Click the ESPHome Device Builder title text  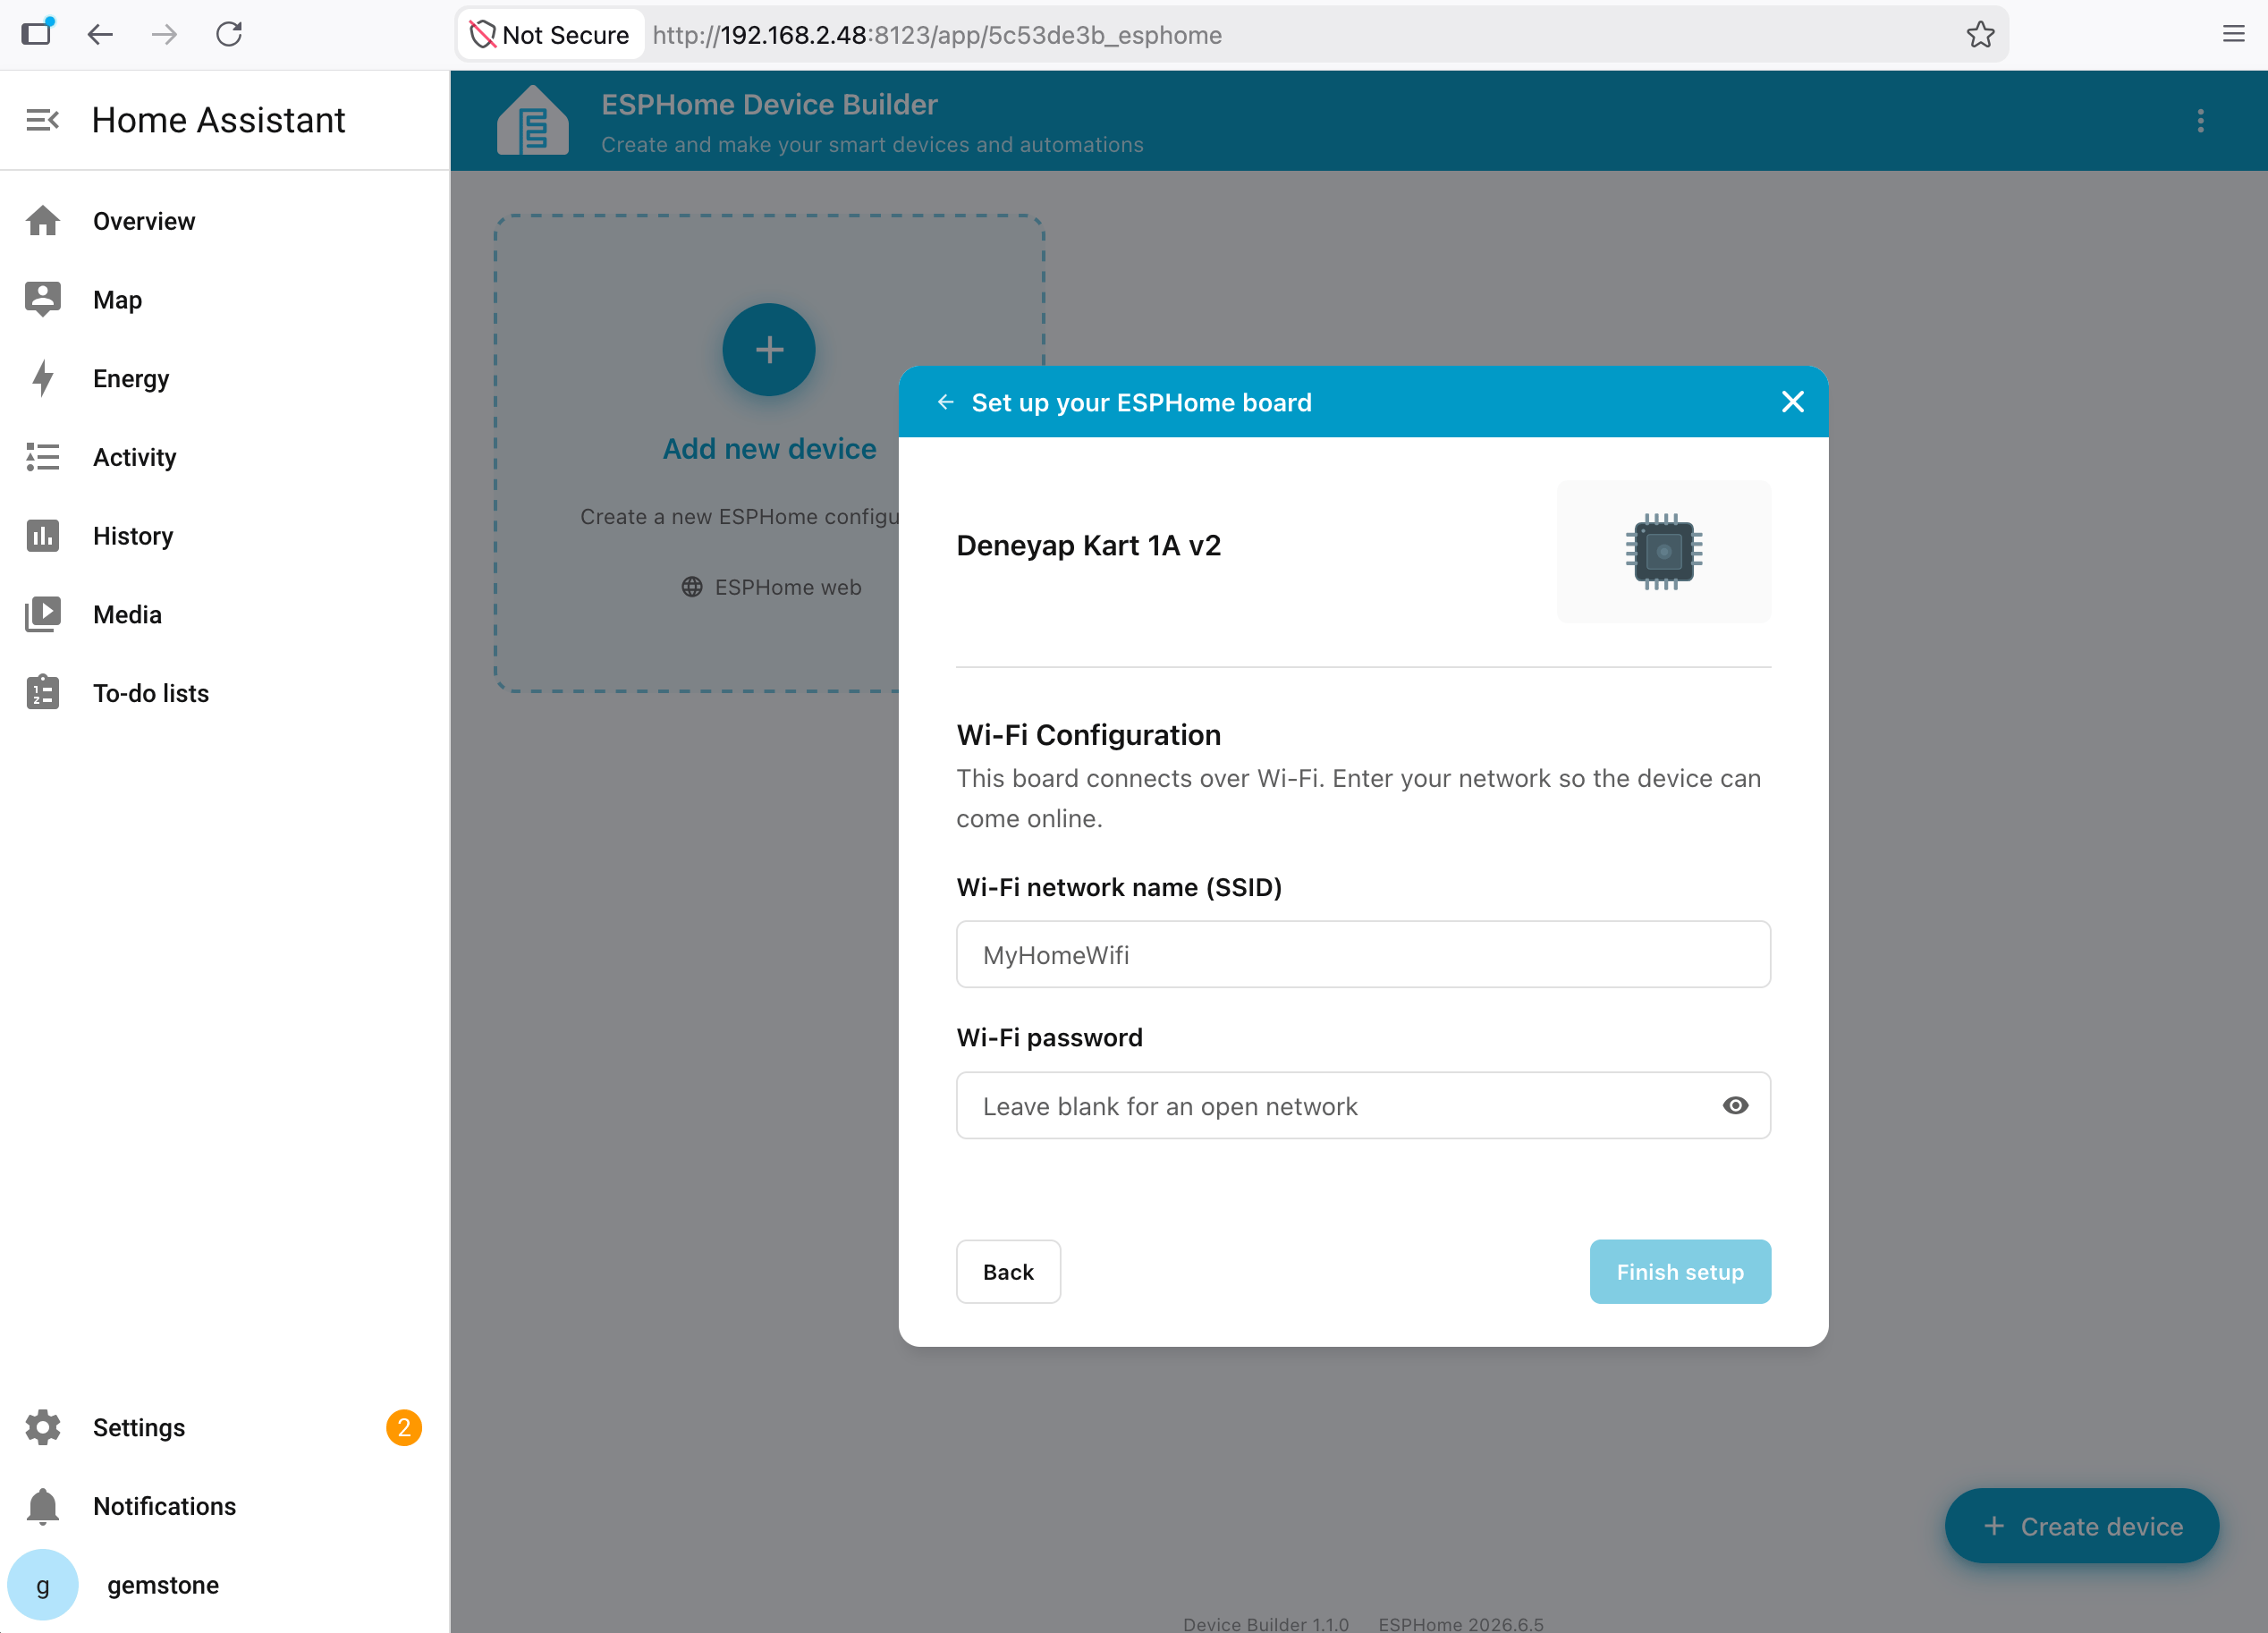(769, 104)
